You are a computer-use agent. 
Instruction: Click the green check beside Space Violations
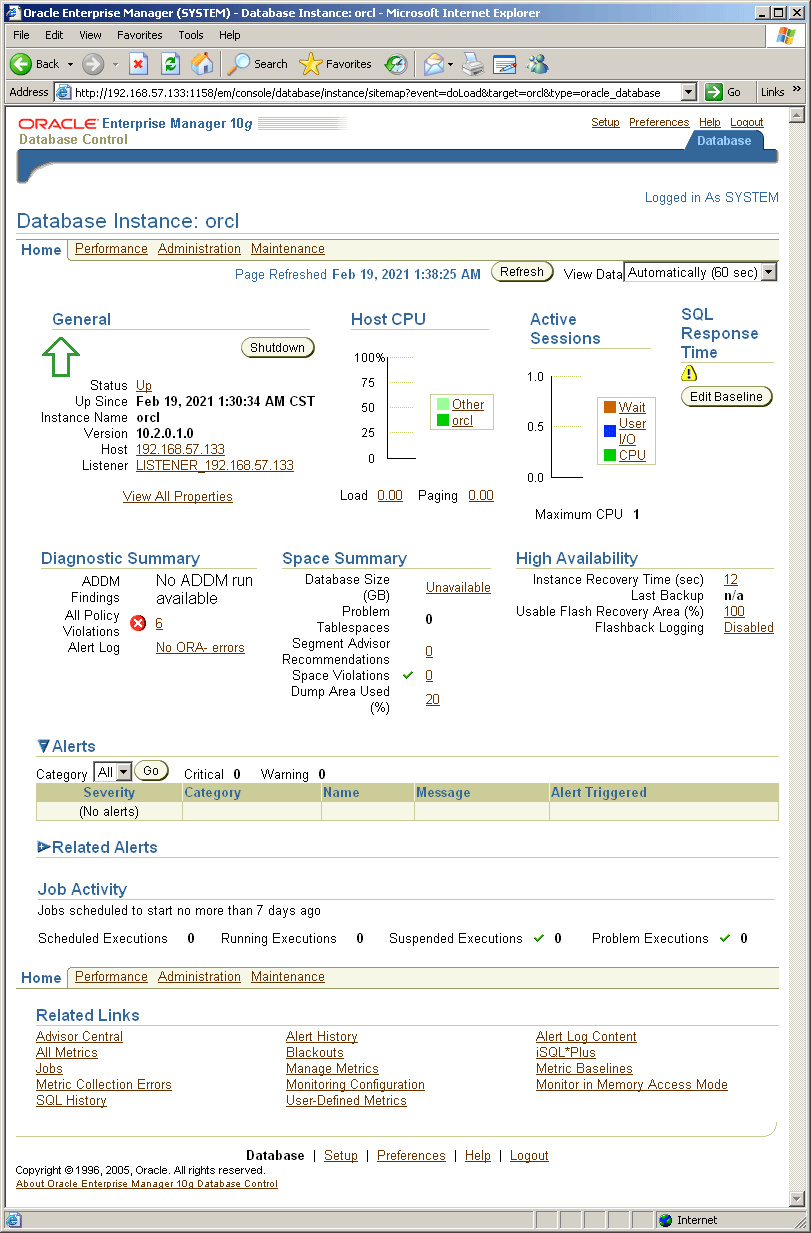pyautogui.click(x=408, y=675)
